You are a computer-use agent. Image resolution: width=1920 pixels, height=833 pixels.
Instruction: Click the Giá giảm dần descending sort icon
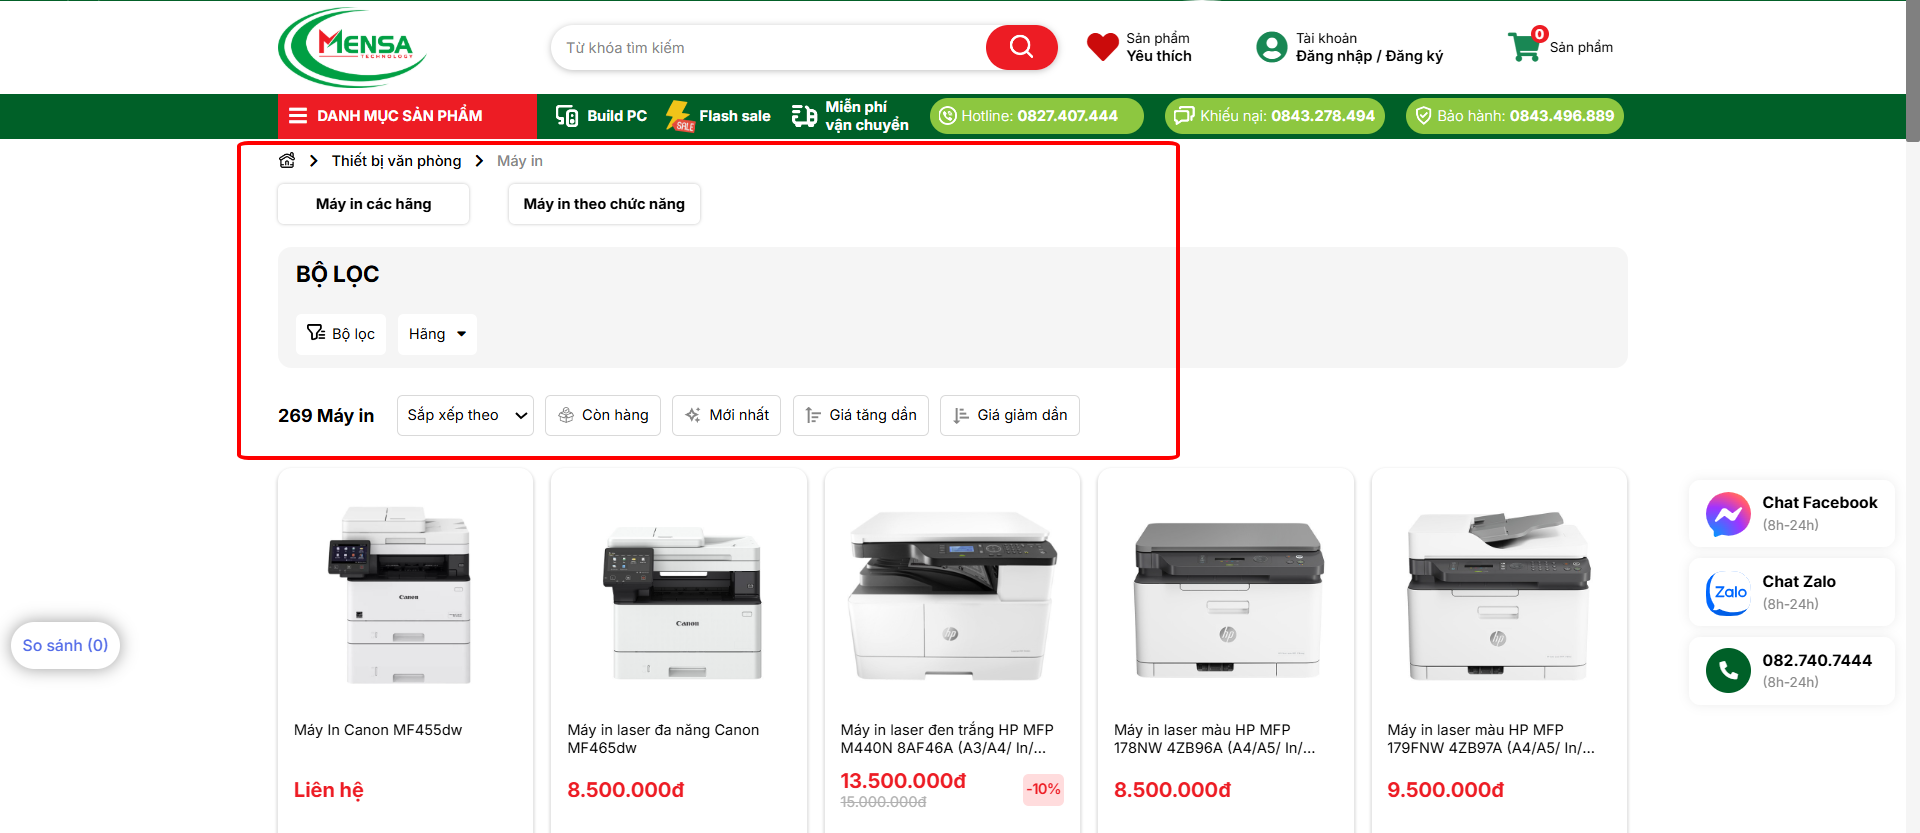click(961, 415)
